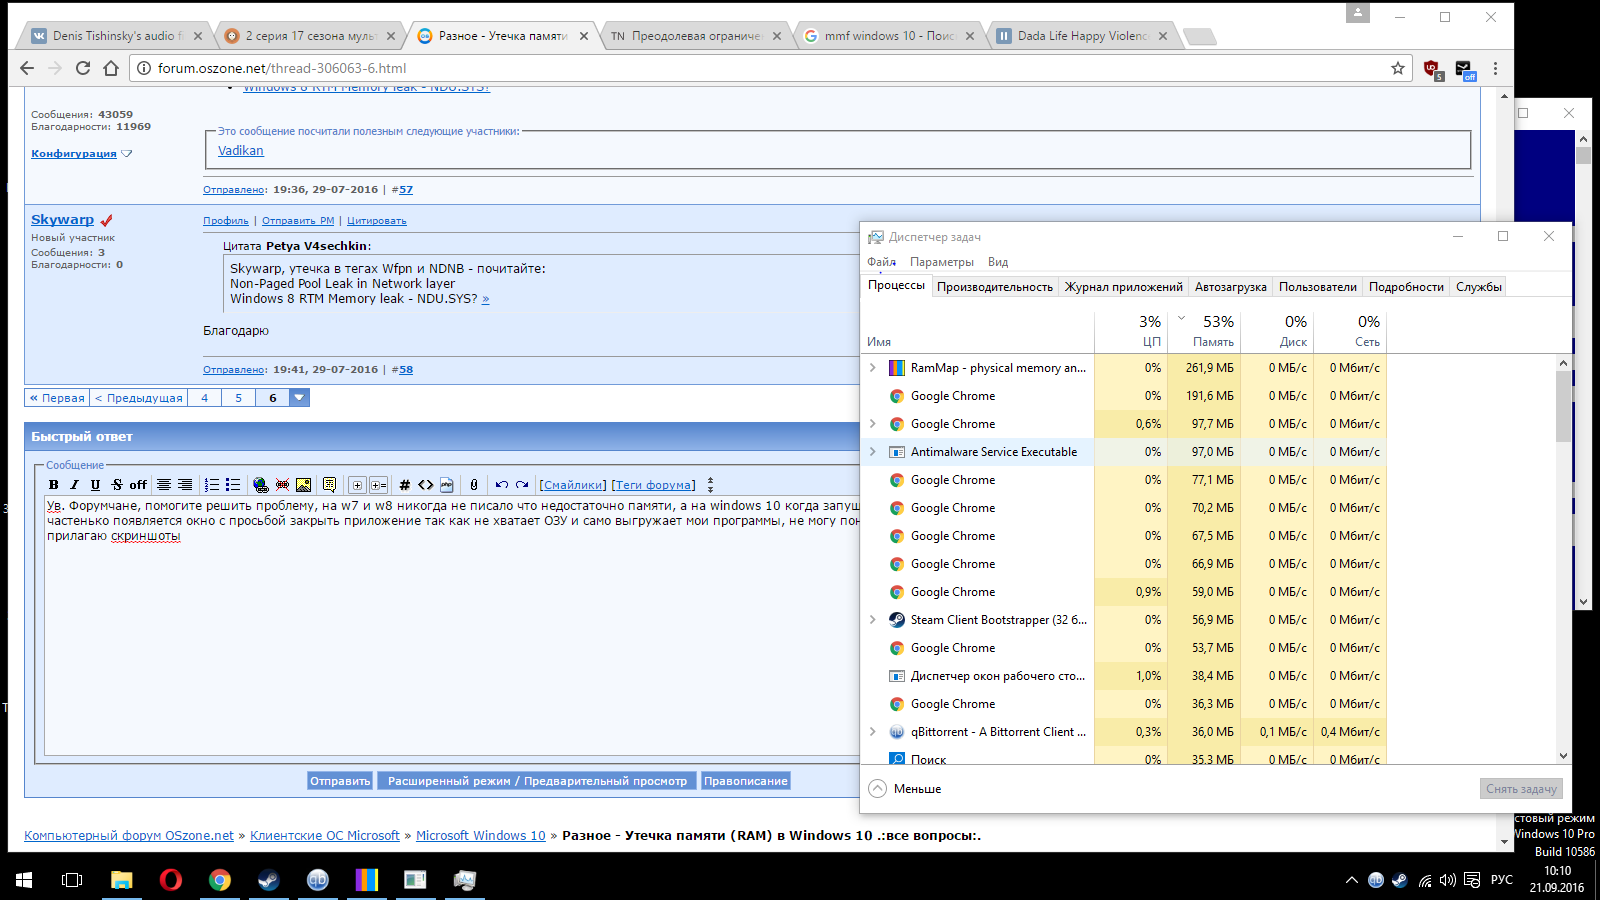This screenshot has height=900, width=1600.
Task: Open the page number dropdown next to 6
Action: coord(299,398)
